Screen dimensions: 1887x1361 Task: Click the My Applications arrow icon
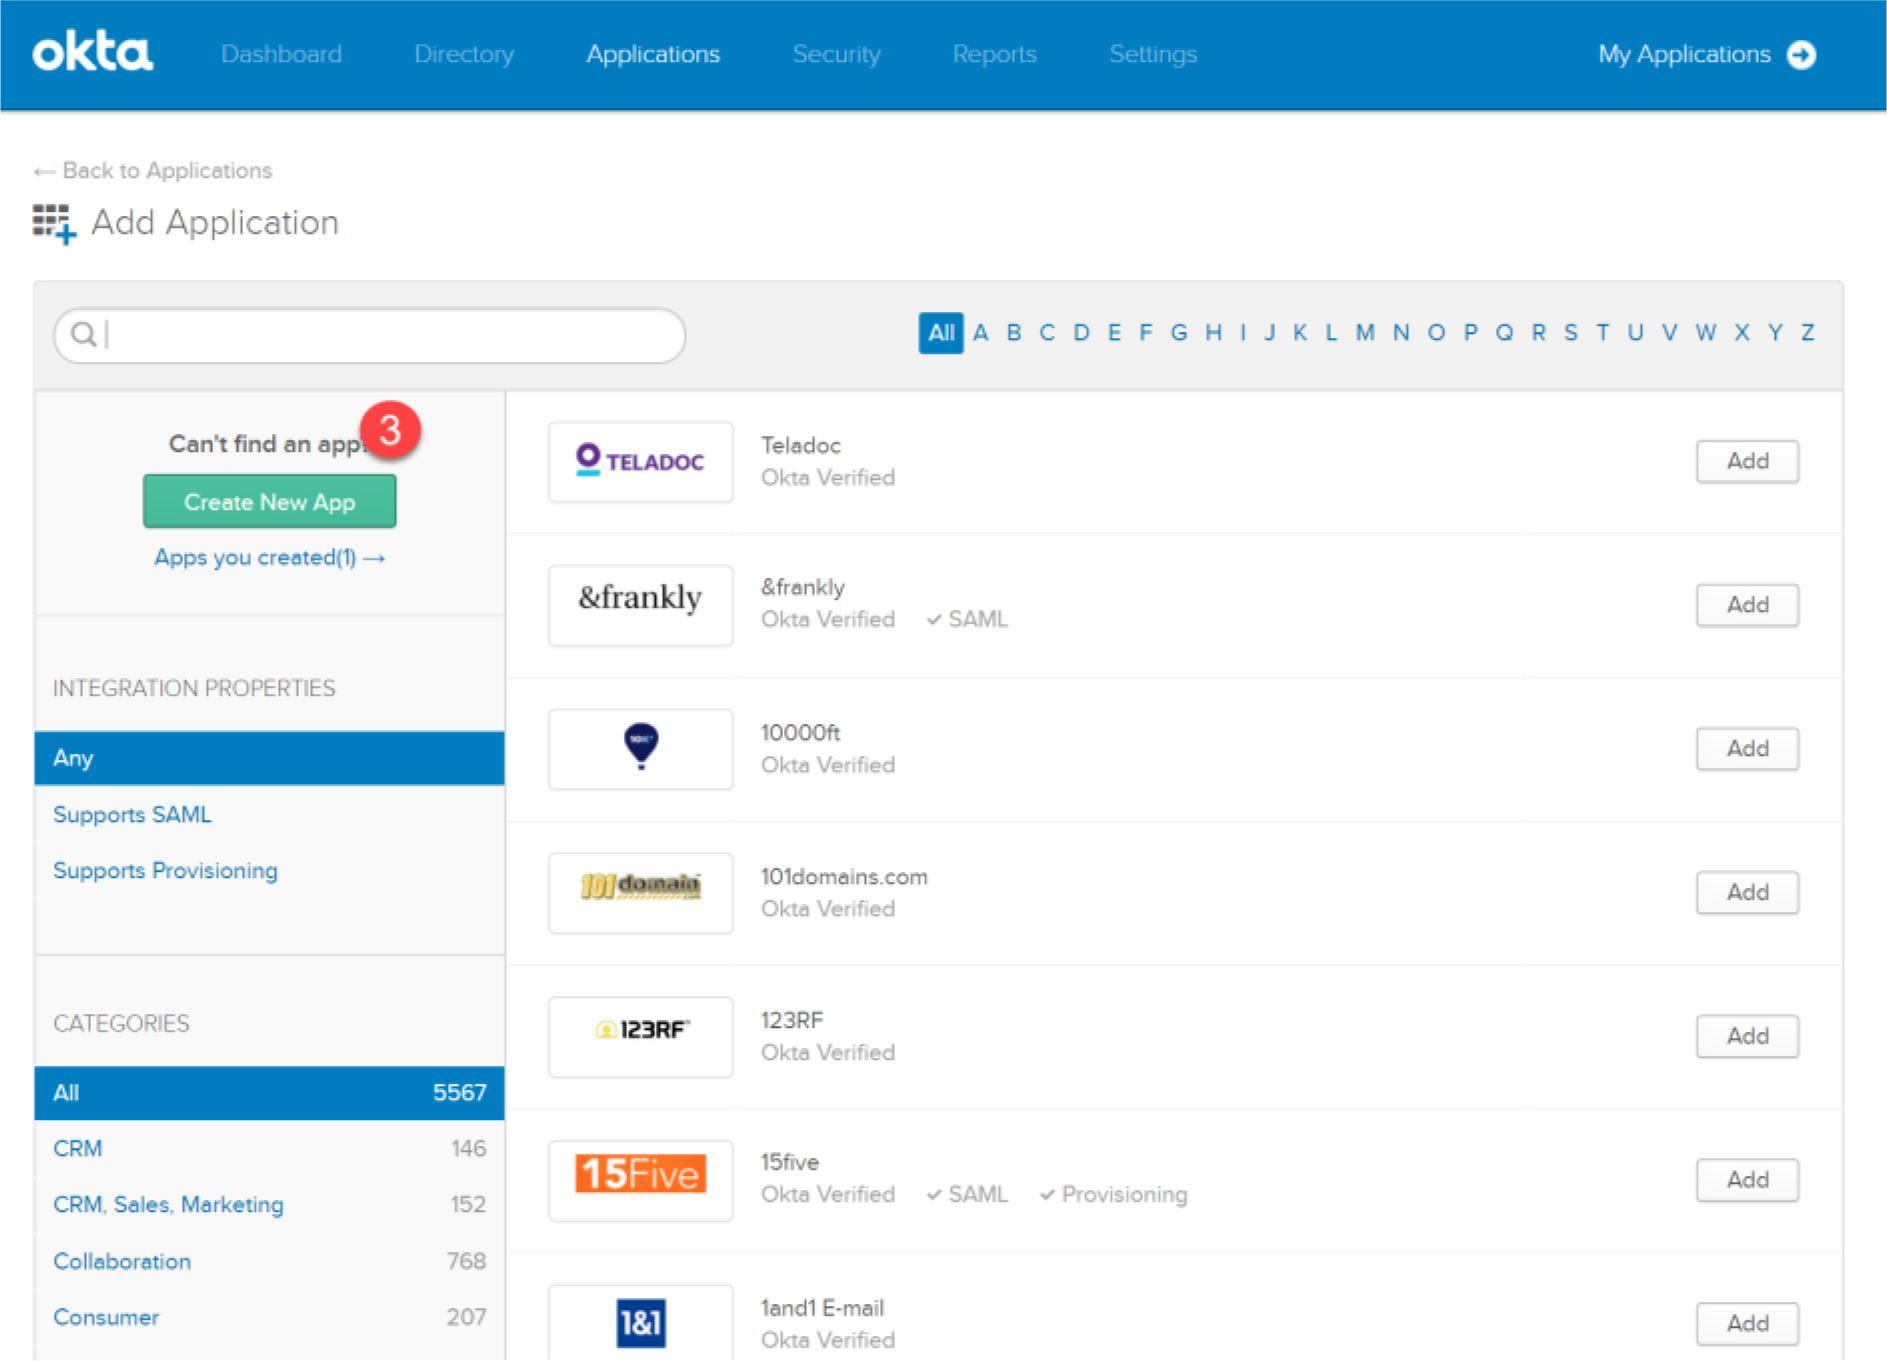[x=1802, y=55]
